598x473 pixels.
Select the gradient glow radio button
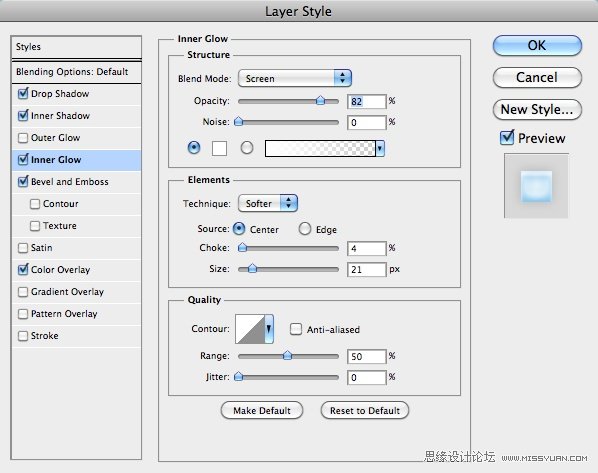click(247, 148)
